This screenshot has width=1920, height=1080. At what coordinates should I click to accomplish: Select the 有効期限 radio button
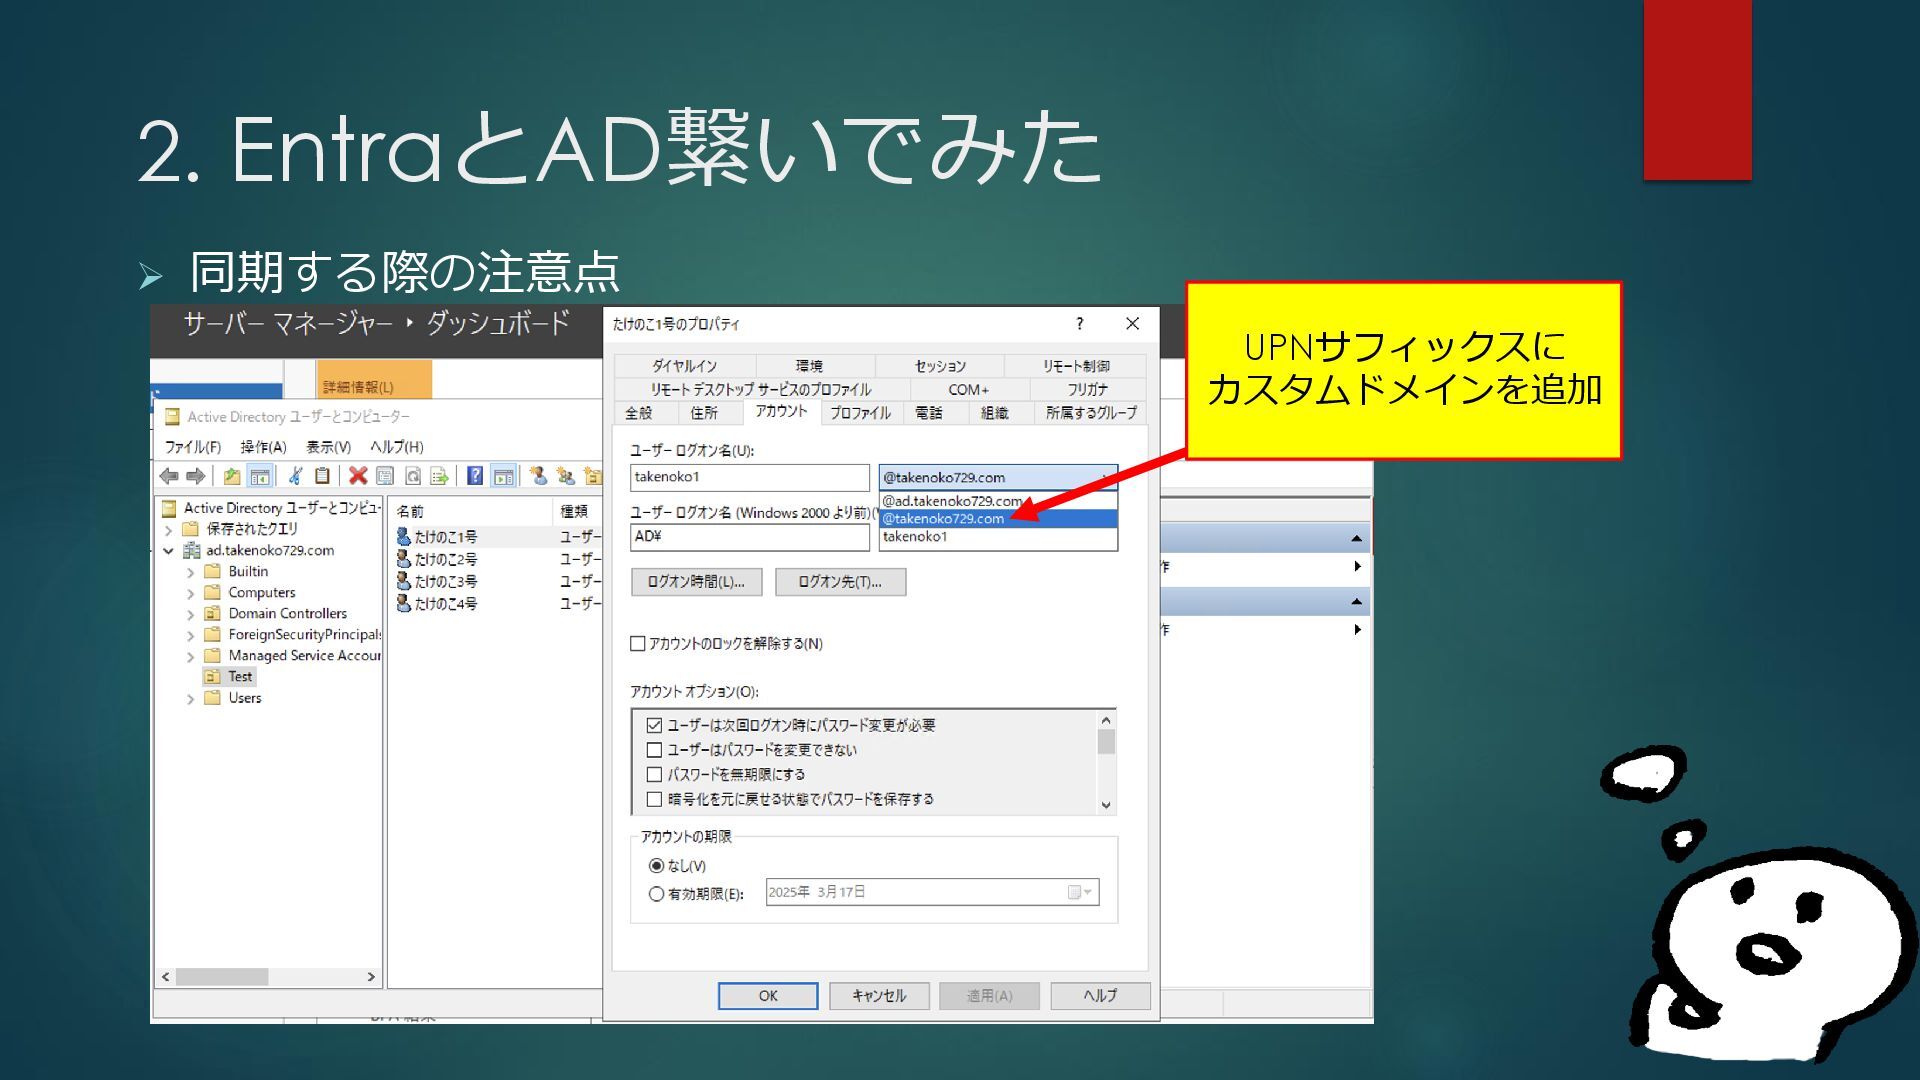pos(656,894)
